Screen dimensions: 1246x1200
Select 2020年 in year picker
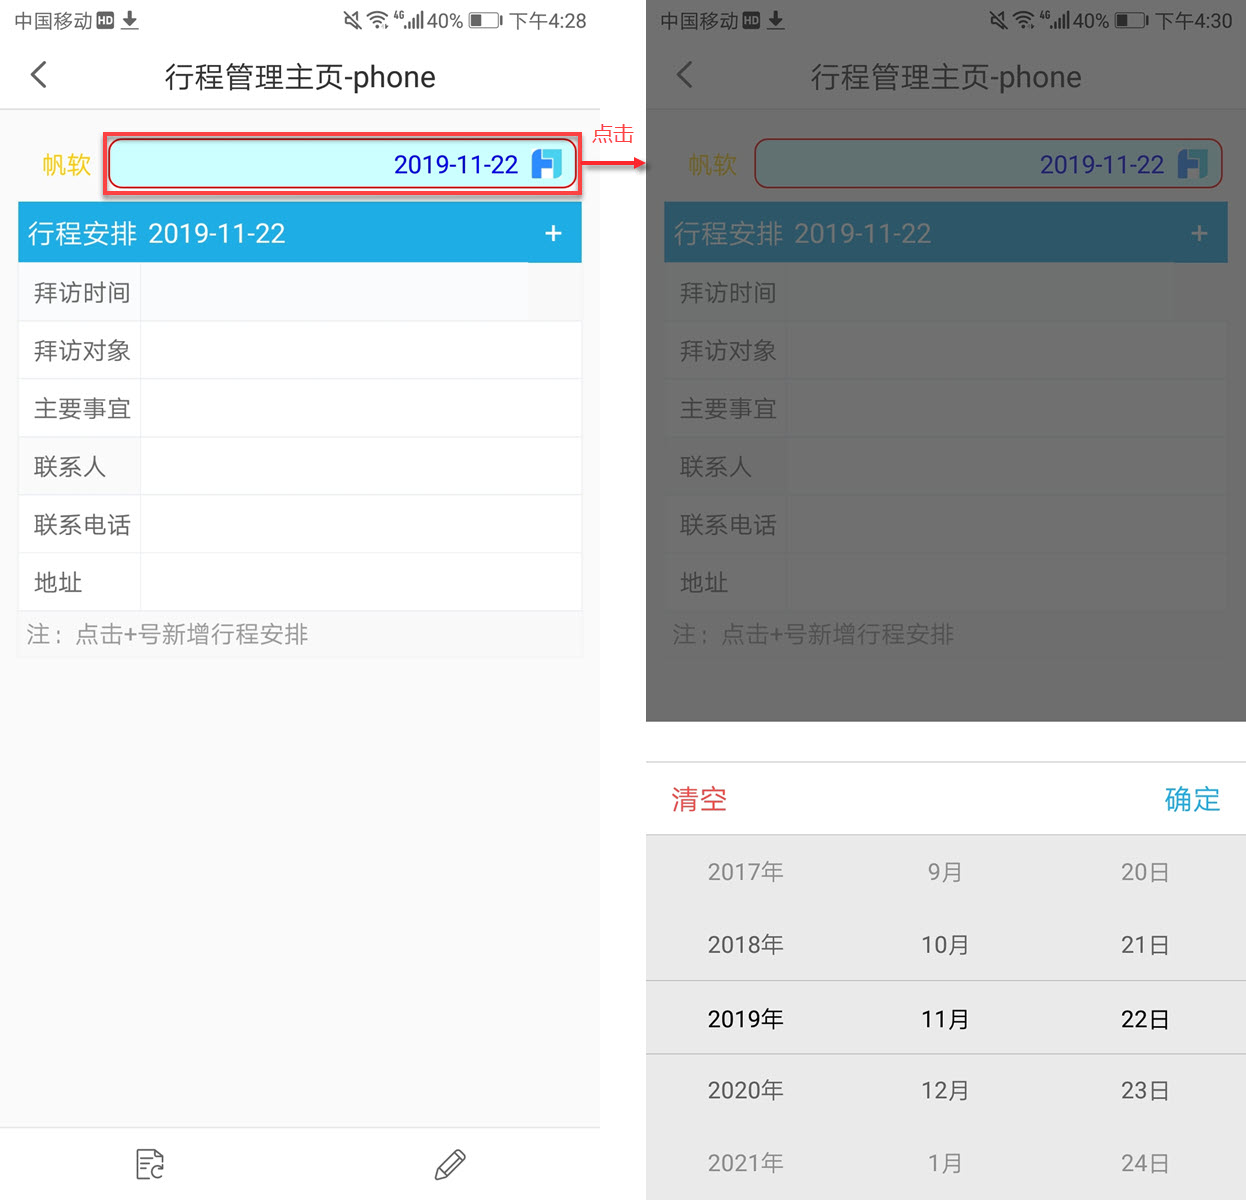pos(745,1091)
